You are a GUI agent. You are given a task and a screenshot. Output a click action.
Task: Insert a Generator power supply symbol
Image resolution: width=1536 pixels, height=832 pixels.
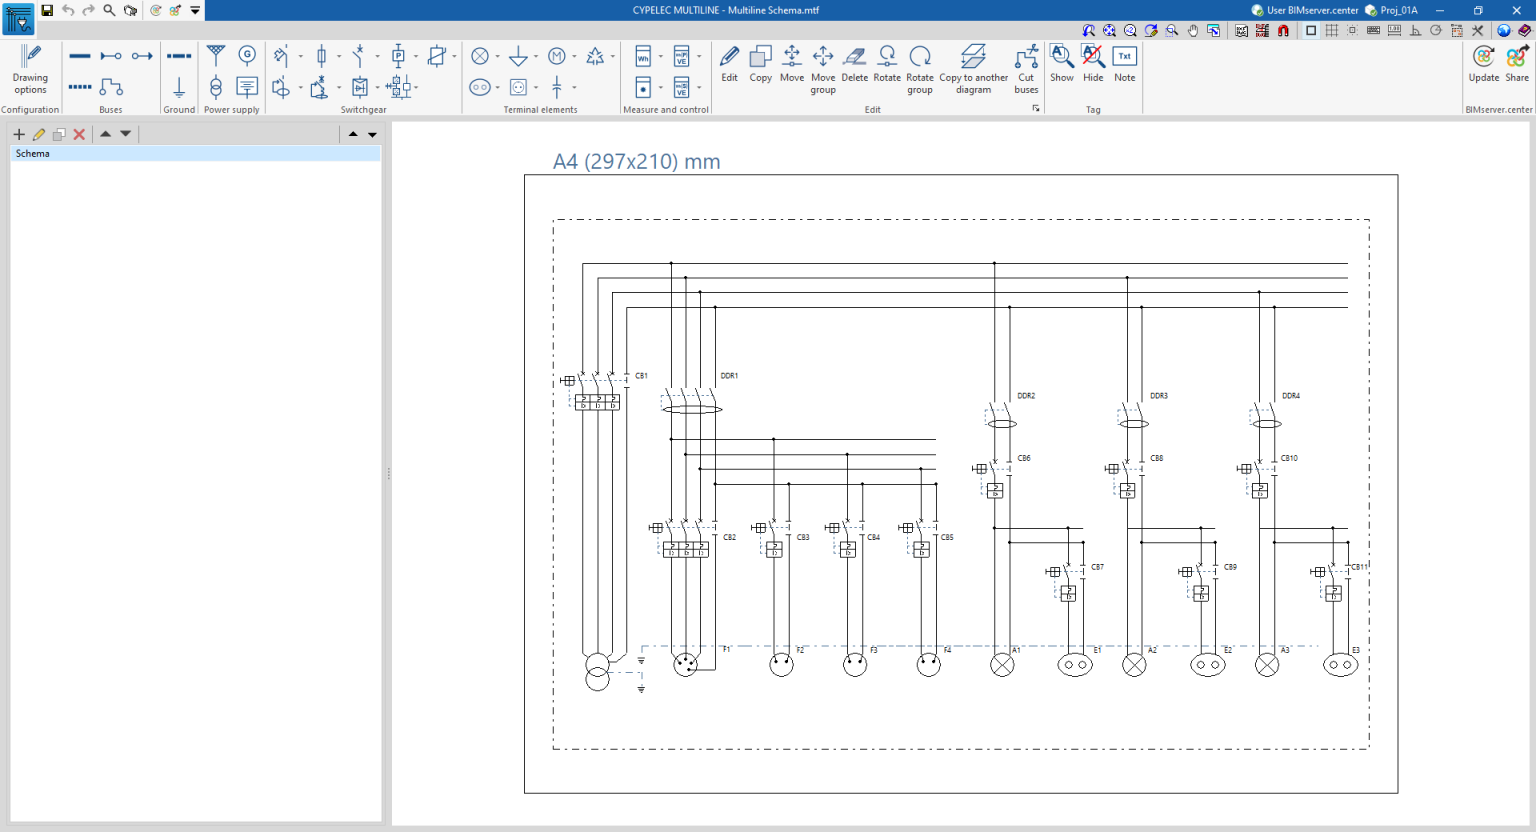click(x=247, y=55)
